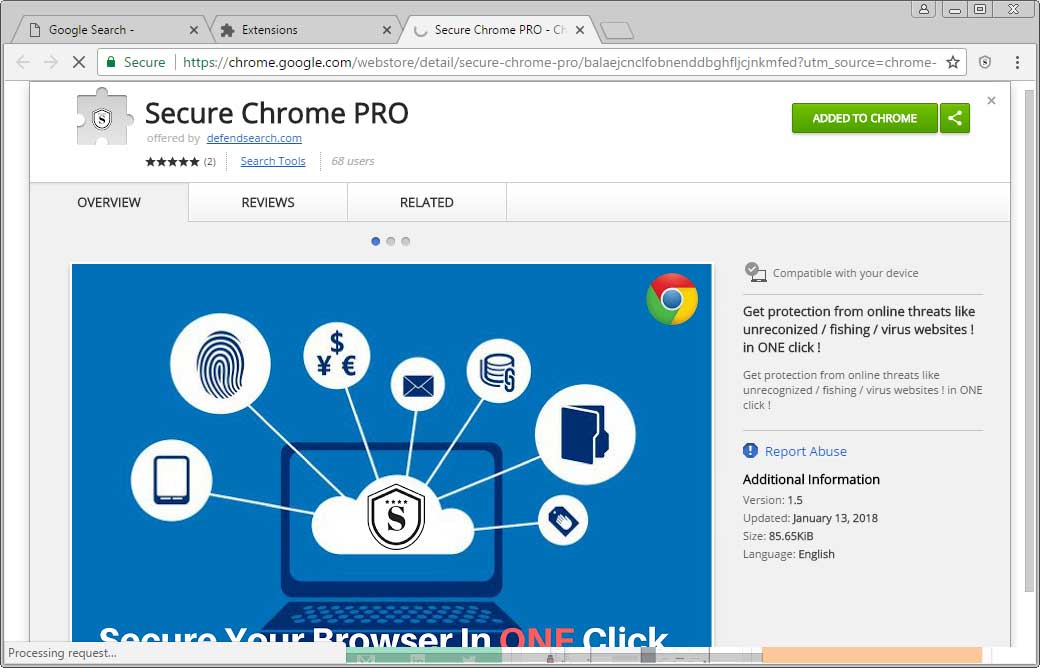Click the envelope icon in the promo image
This screenshot has width=1040, height=668.
pos(418,385)
